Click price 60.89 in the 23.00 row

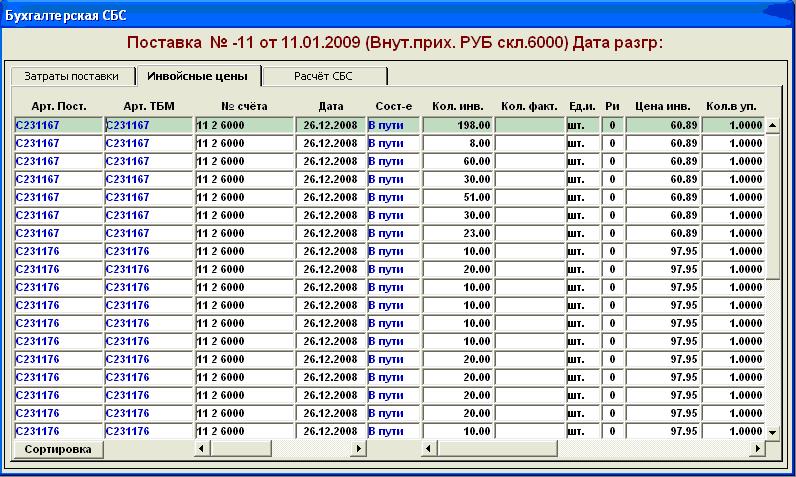click(x=662, y=233)
